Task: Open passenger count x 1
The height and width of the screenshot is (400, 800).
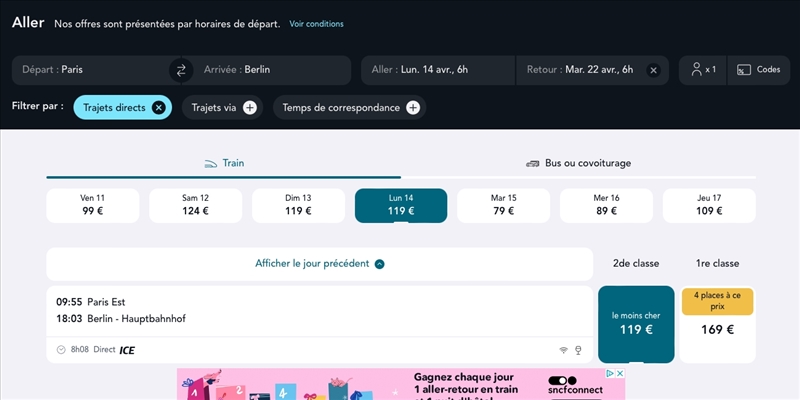Action: pyautogui.click(x=703, y=70)
